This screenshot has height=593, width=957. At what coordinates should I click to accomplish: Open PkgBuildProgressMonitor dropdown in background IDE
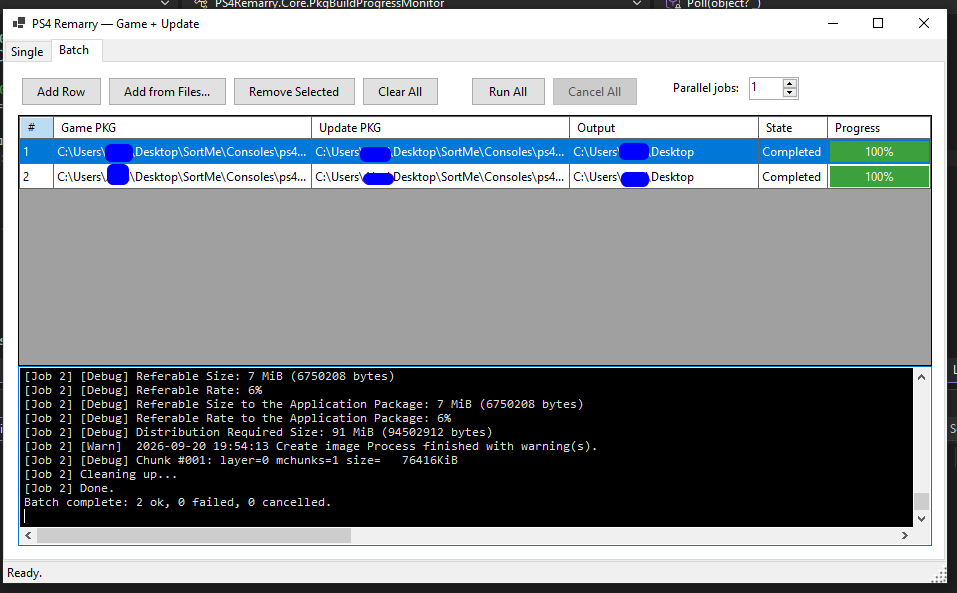pyautogui.click(x=637, y=4)
